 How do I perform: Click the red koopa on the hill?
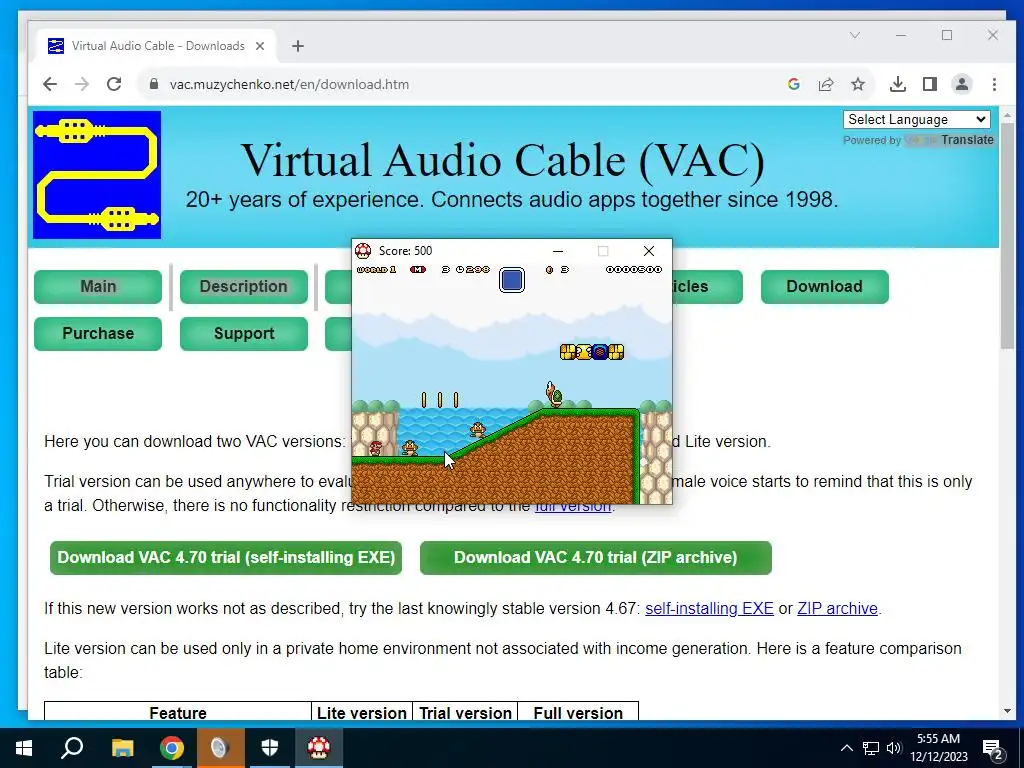click(x=554, y=394)
